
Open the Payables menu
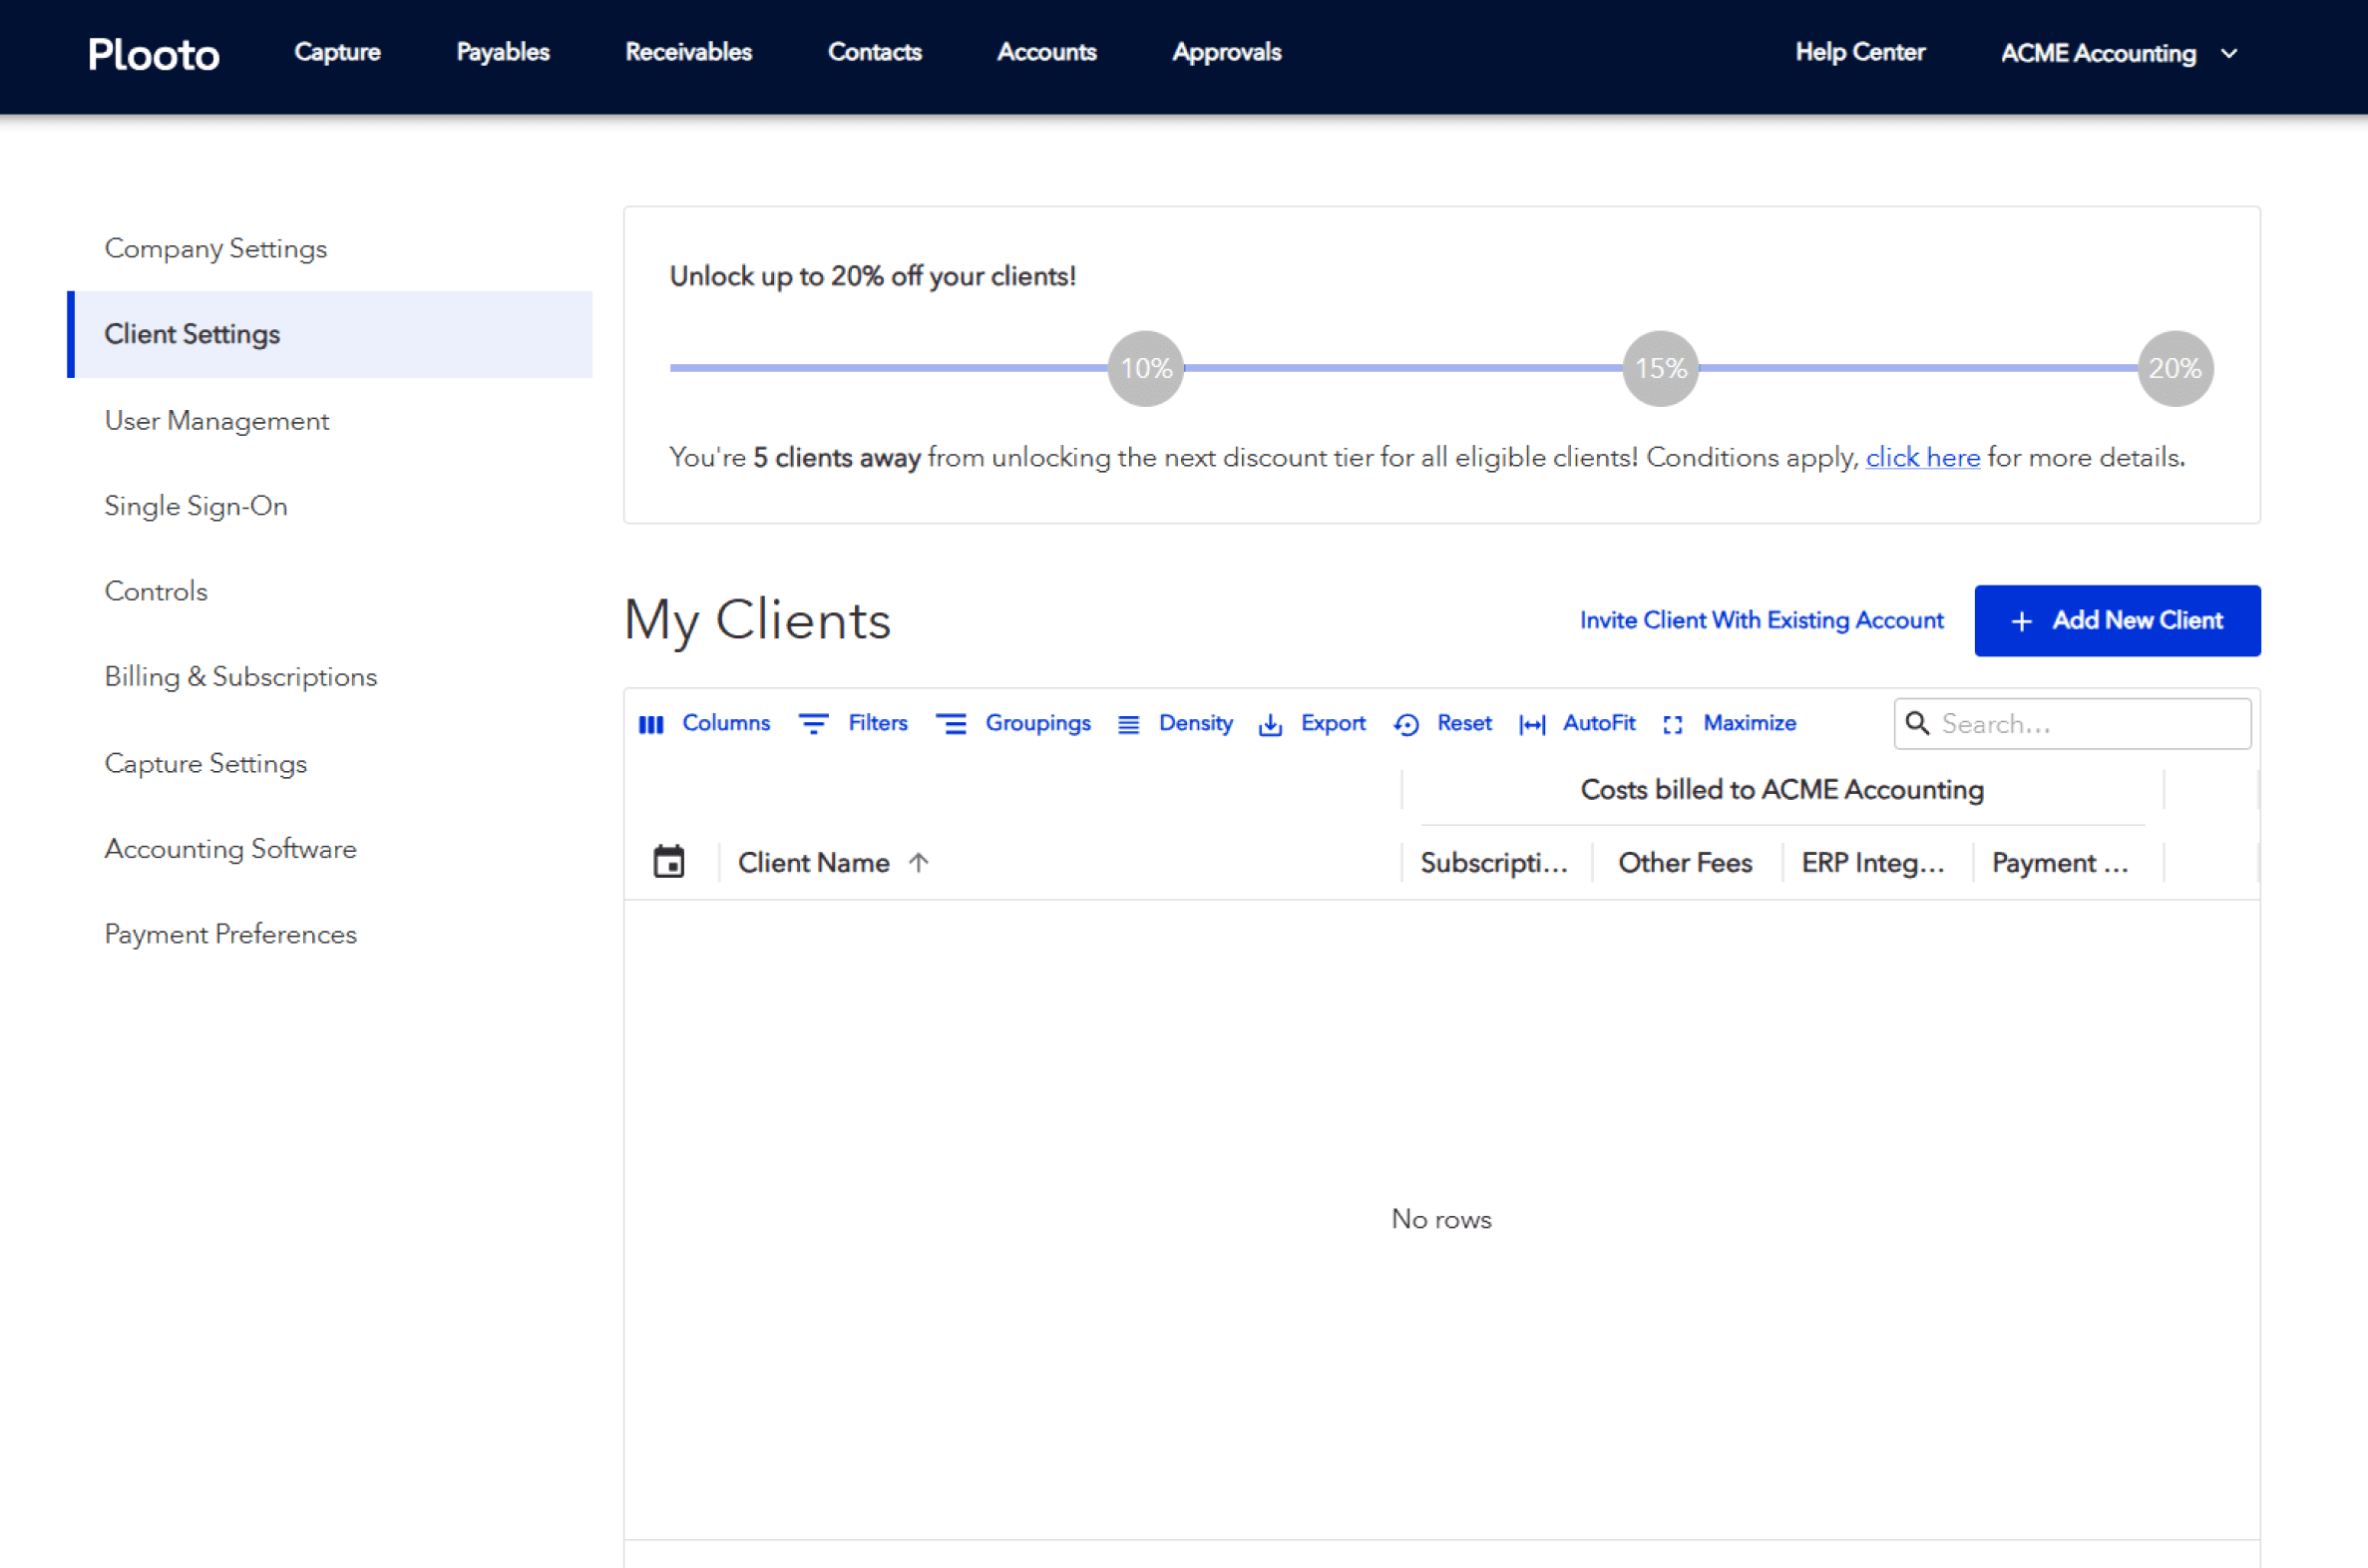(x=502, y=52)
